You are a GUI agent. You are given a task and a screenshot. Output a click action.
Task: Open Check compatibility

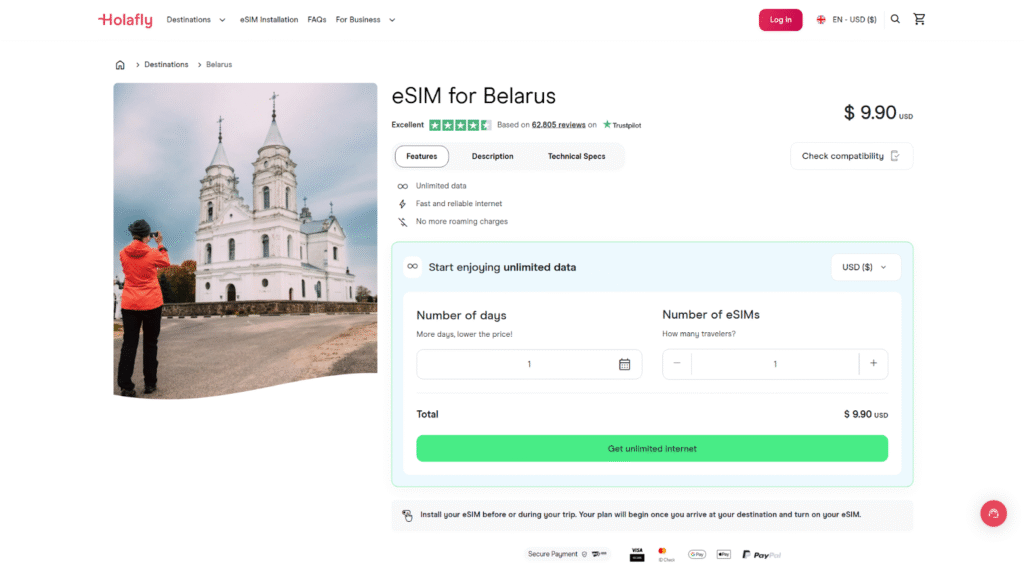click(851, 156)
